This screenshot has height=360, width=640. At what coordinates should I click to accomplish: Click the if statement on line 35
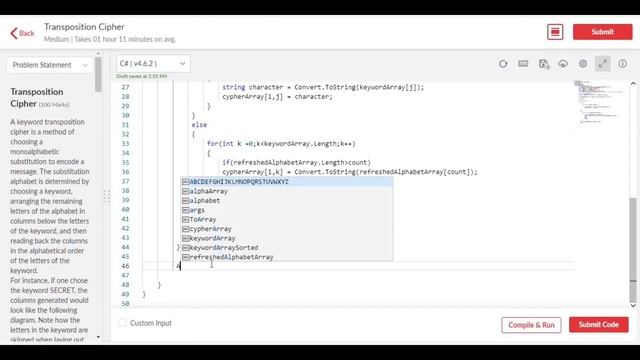pos(296,162)
